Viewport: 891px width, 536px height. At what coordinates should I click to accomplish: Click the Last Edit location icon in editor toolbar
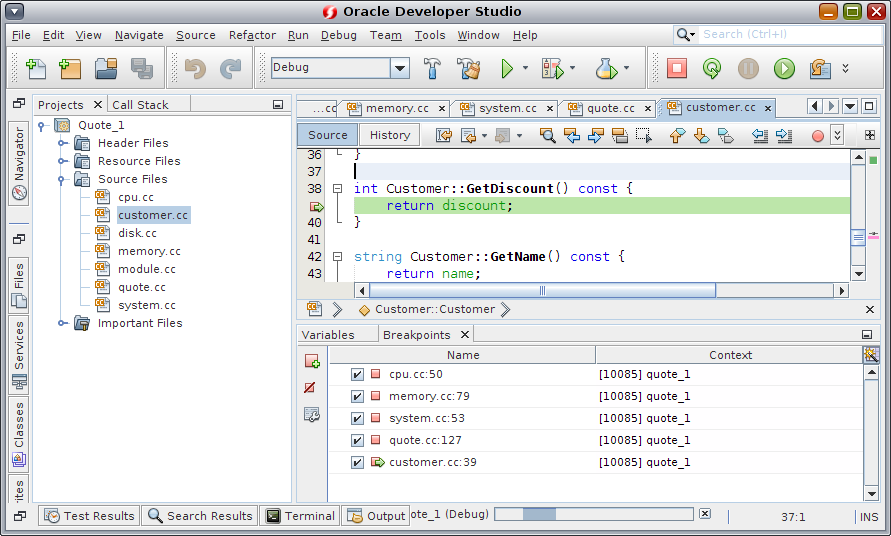click(444, 135)
